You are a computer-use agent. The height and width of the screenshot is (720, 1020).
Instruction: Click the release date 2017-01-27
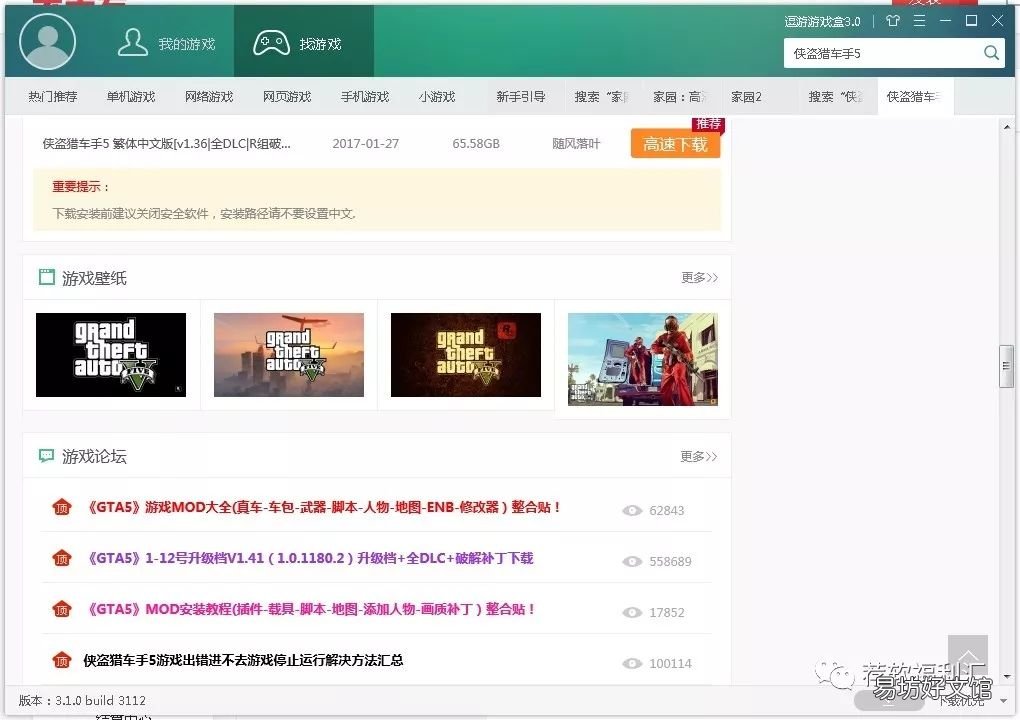(x=366, y=144)
